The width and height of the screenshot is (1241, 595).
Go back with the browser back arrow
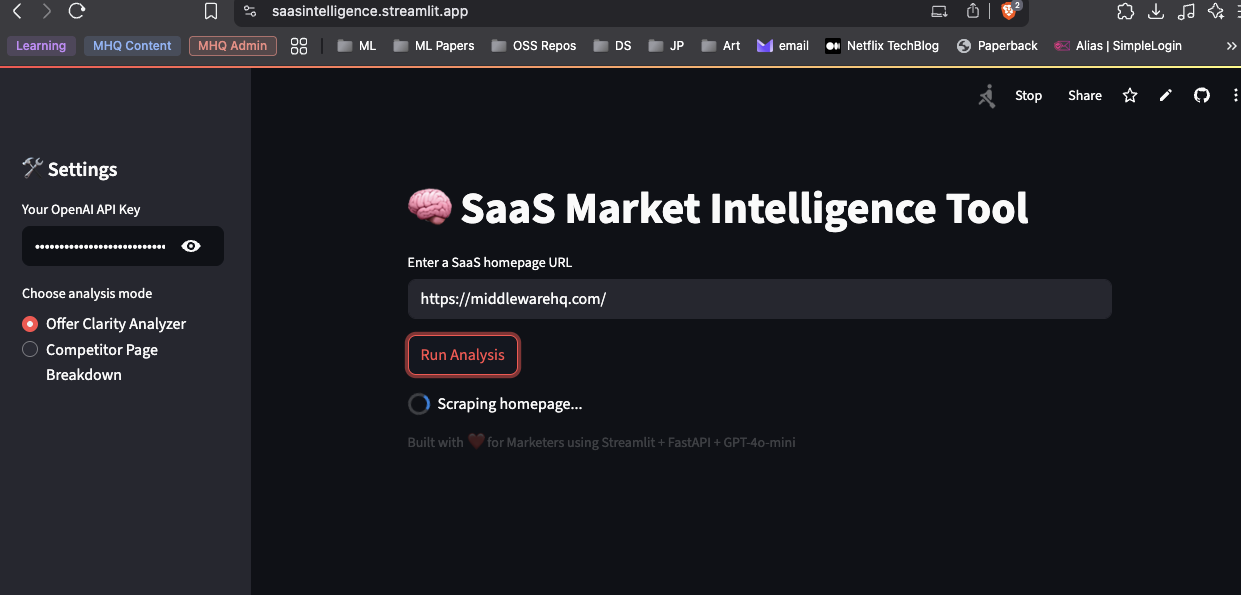pyautogui.click(x=17, y=11)
